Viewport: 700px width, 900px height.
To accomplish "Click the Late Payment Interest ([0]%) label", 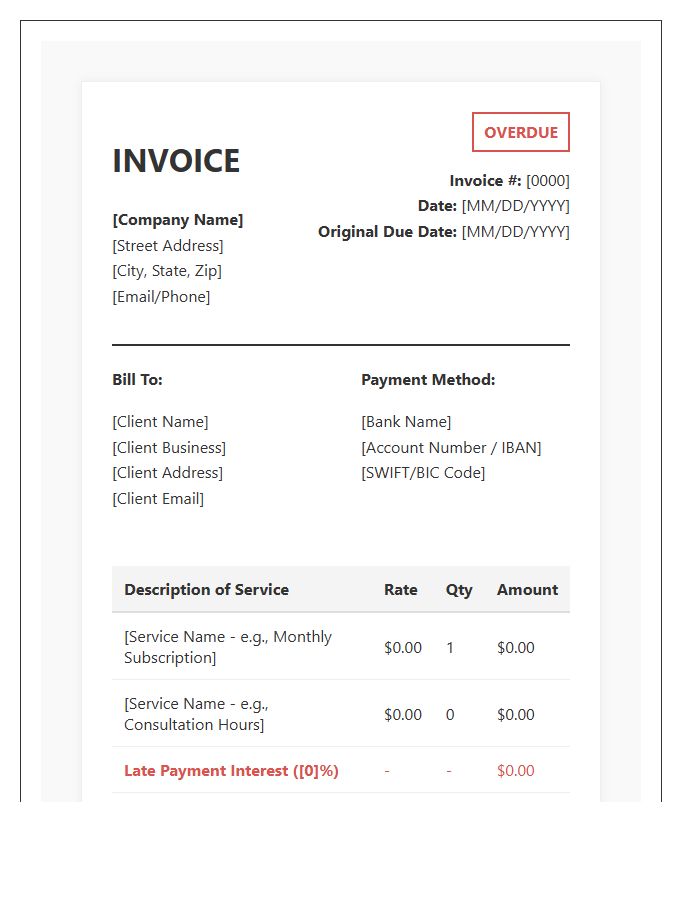I will pos(231,771).
